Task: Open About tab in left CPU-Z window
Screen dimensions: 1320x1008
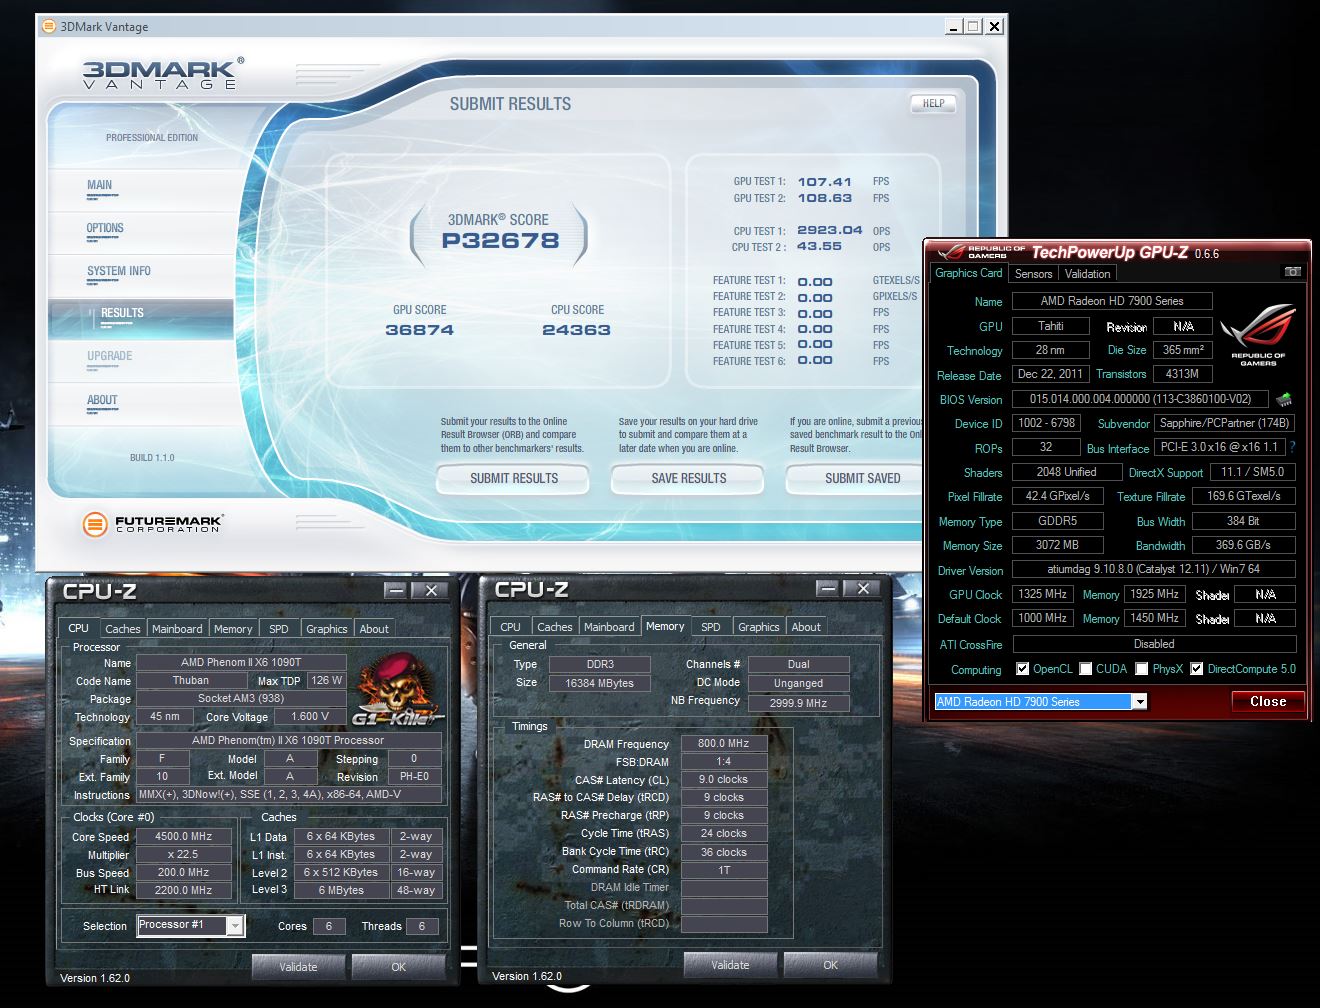Action: click(x=374, y=629)
